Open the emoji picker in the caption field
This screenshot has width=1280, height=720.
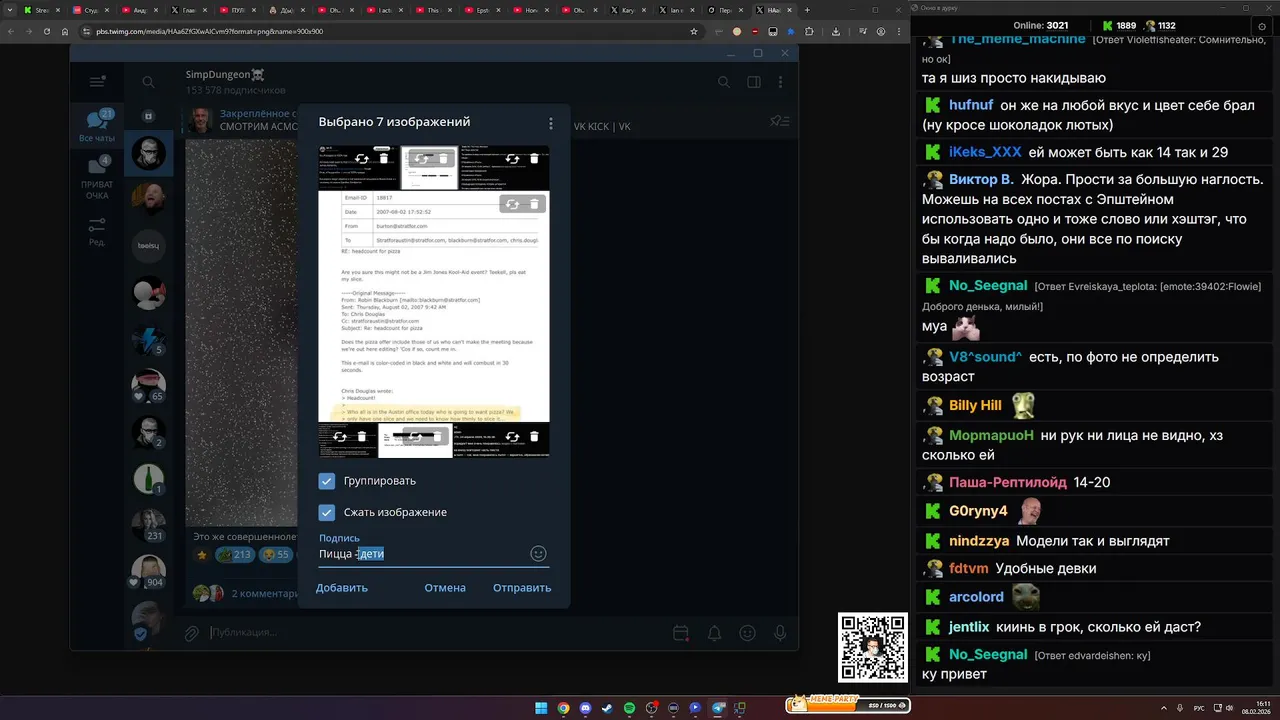[x=538, y=554]
